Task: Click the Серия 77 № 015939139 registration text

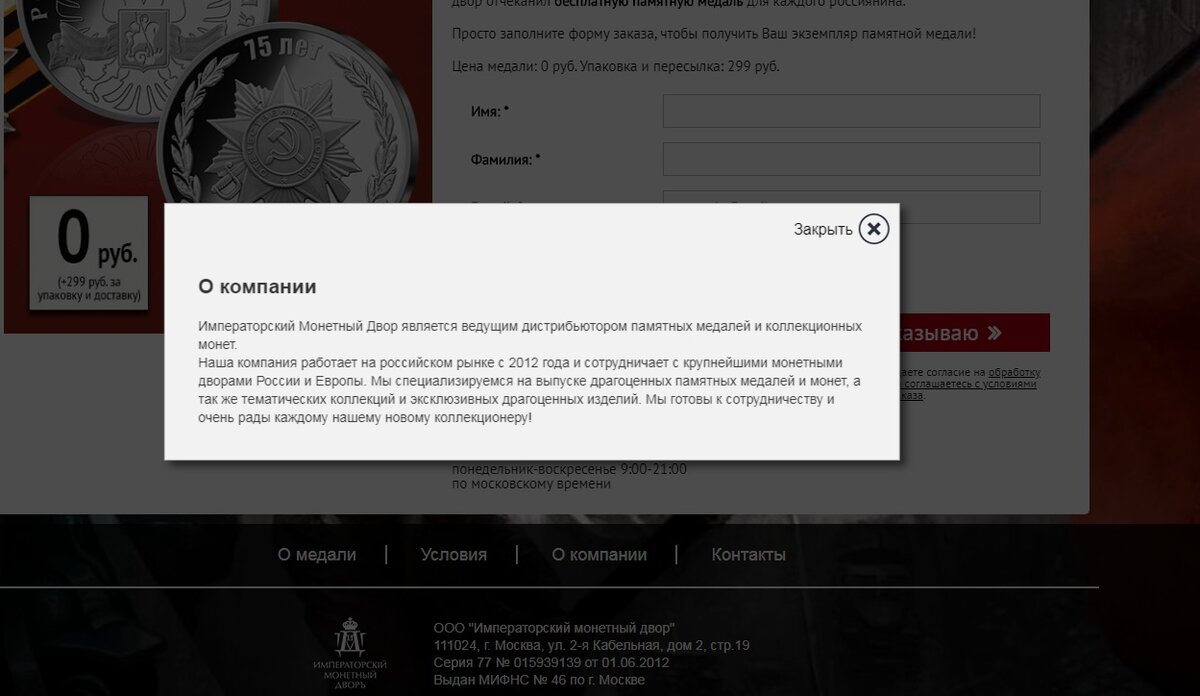Action: point(551,662)
